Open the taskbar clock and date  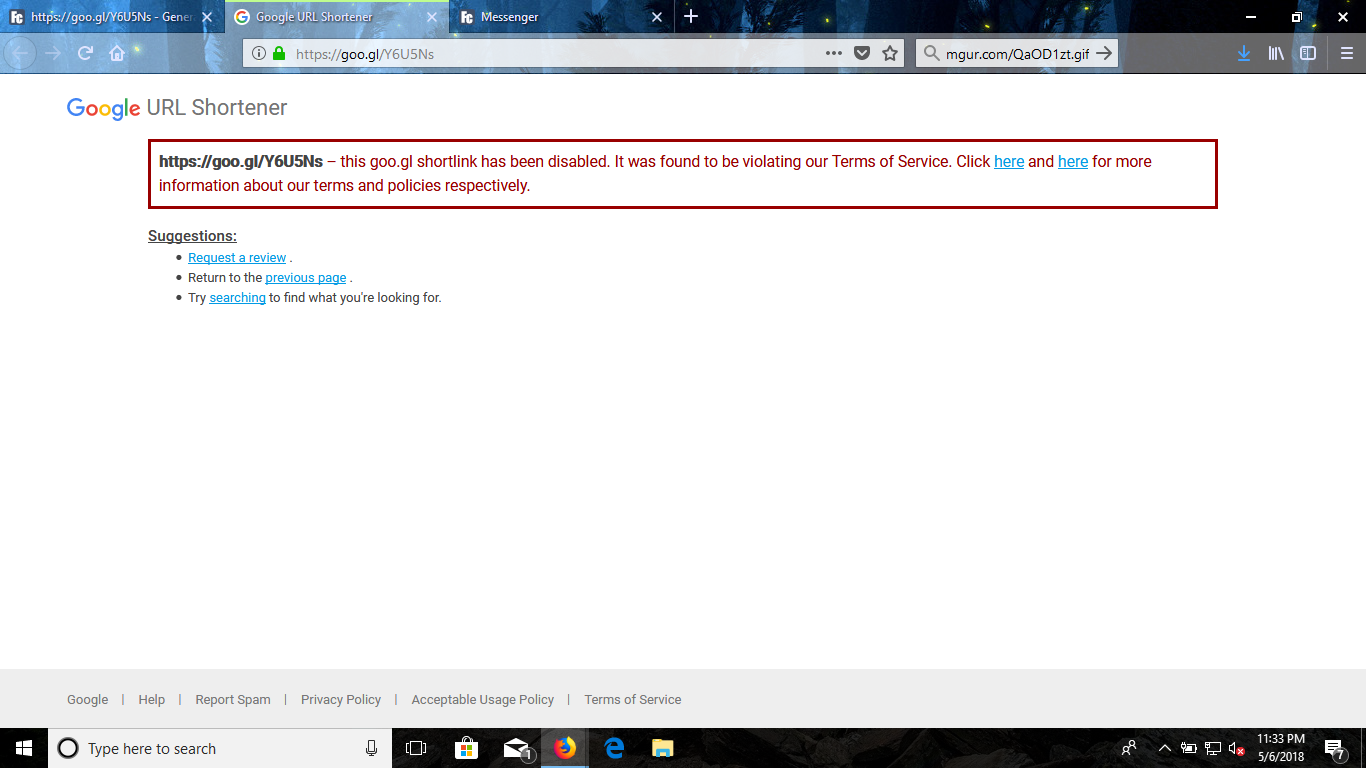(1281, 748)
